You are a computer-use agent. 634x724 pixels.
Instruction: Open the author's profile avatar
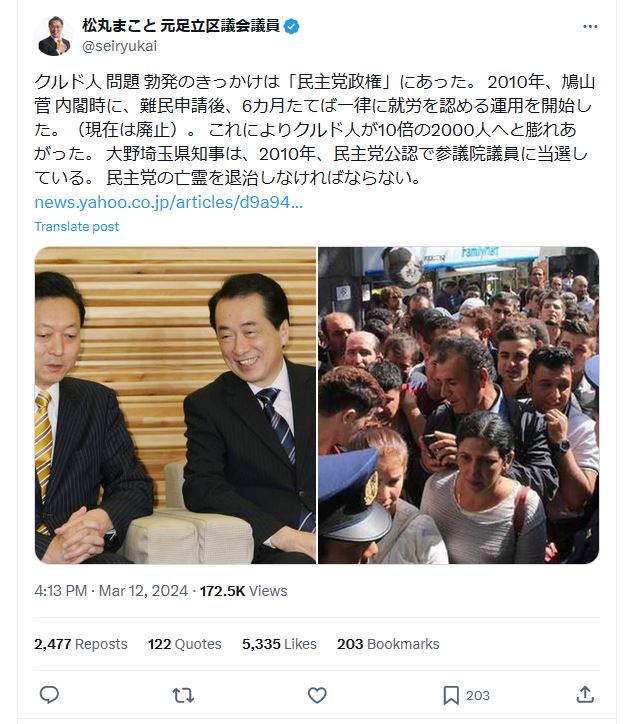coord(54,36)
